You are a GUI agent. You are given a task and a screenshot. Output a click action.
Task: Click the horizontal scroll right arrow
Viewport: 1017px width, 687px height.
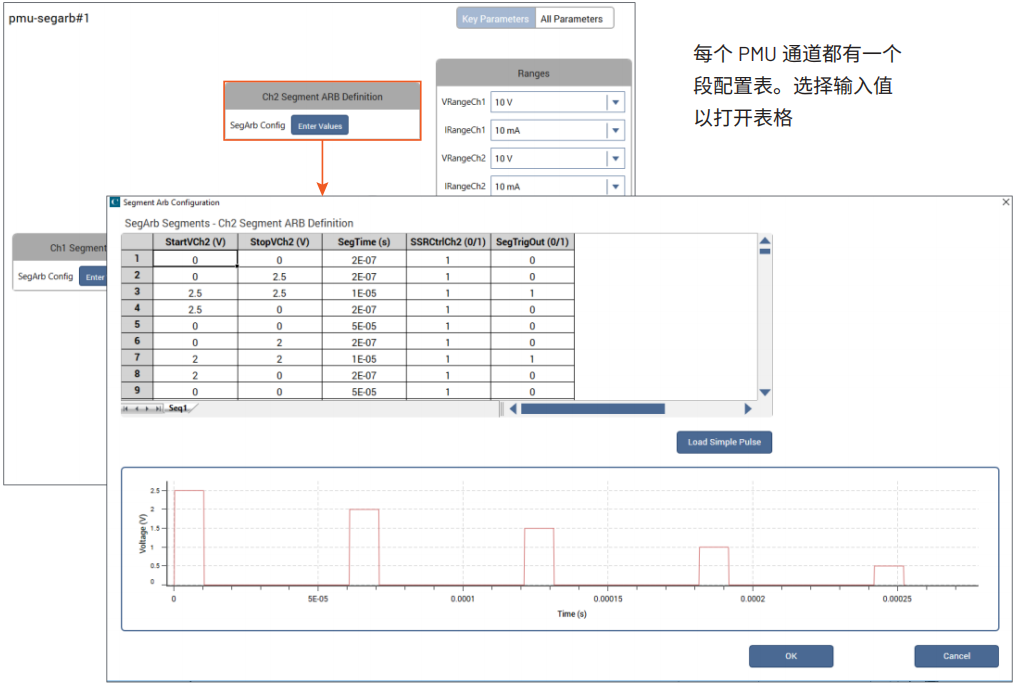click(x=748, y=409)
